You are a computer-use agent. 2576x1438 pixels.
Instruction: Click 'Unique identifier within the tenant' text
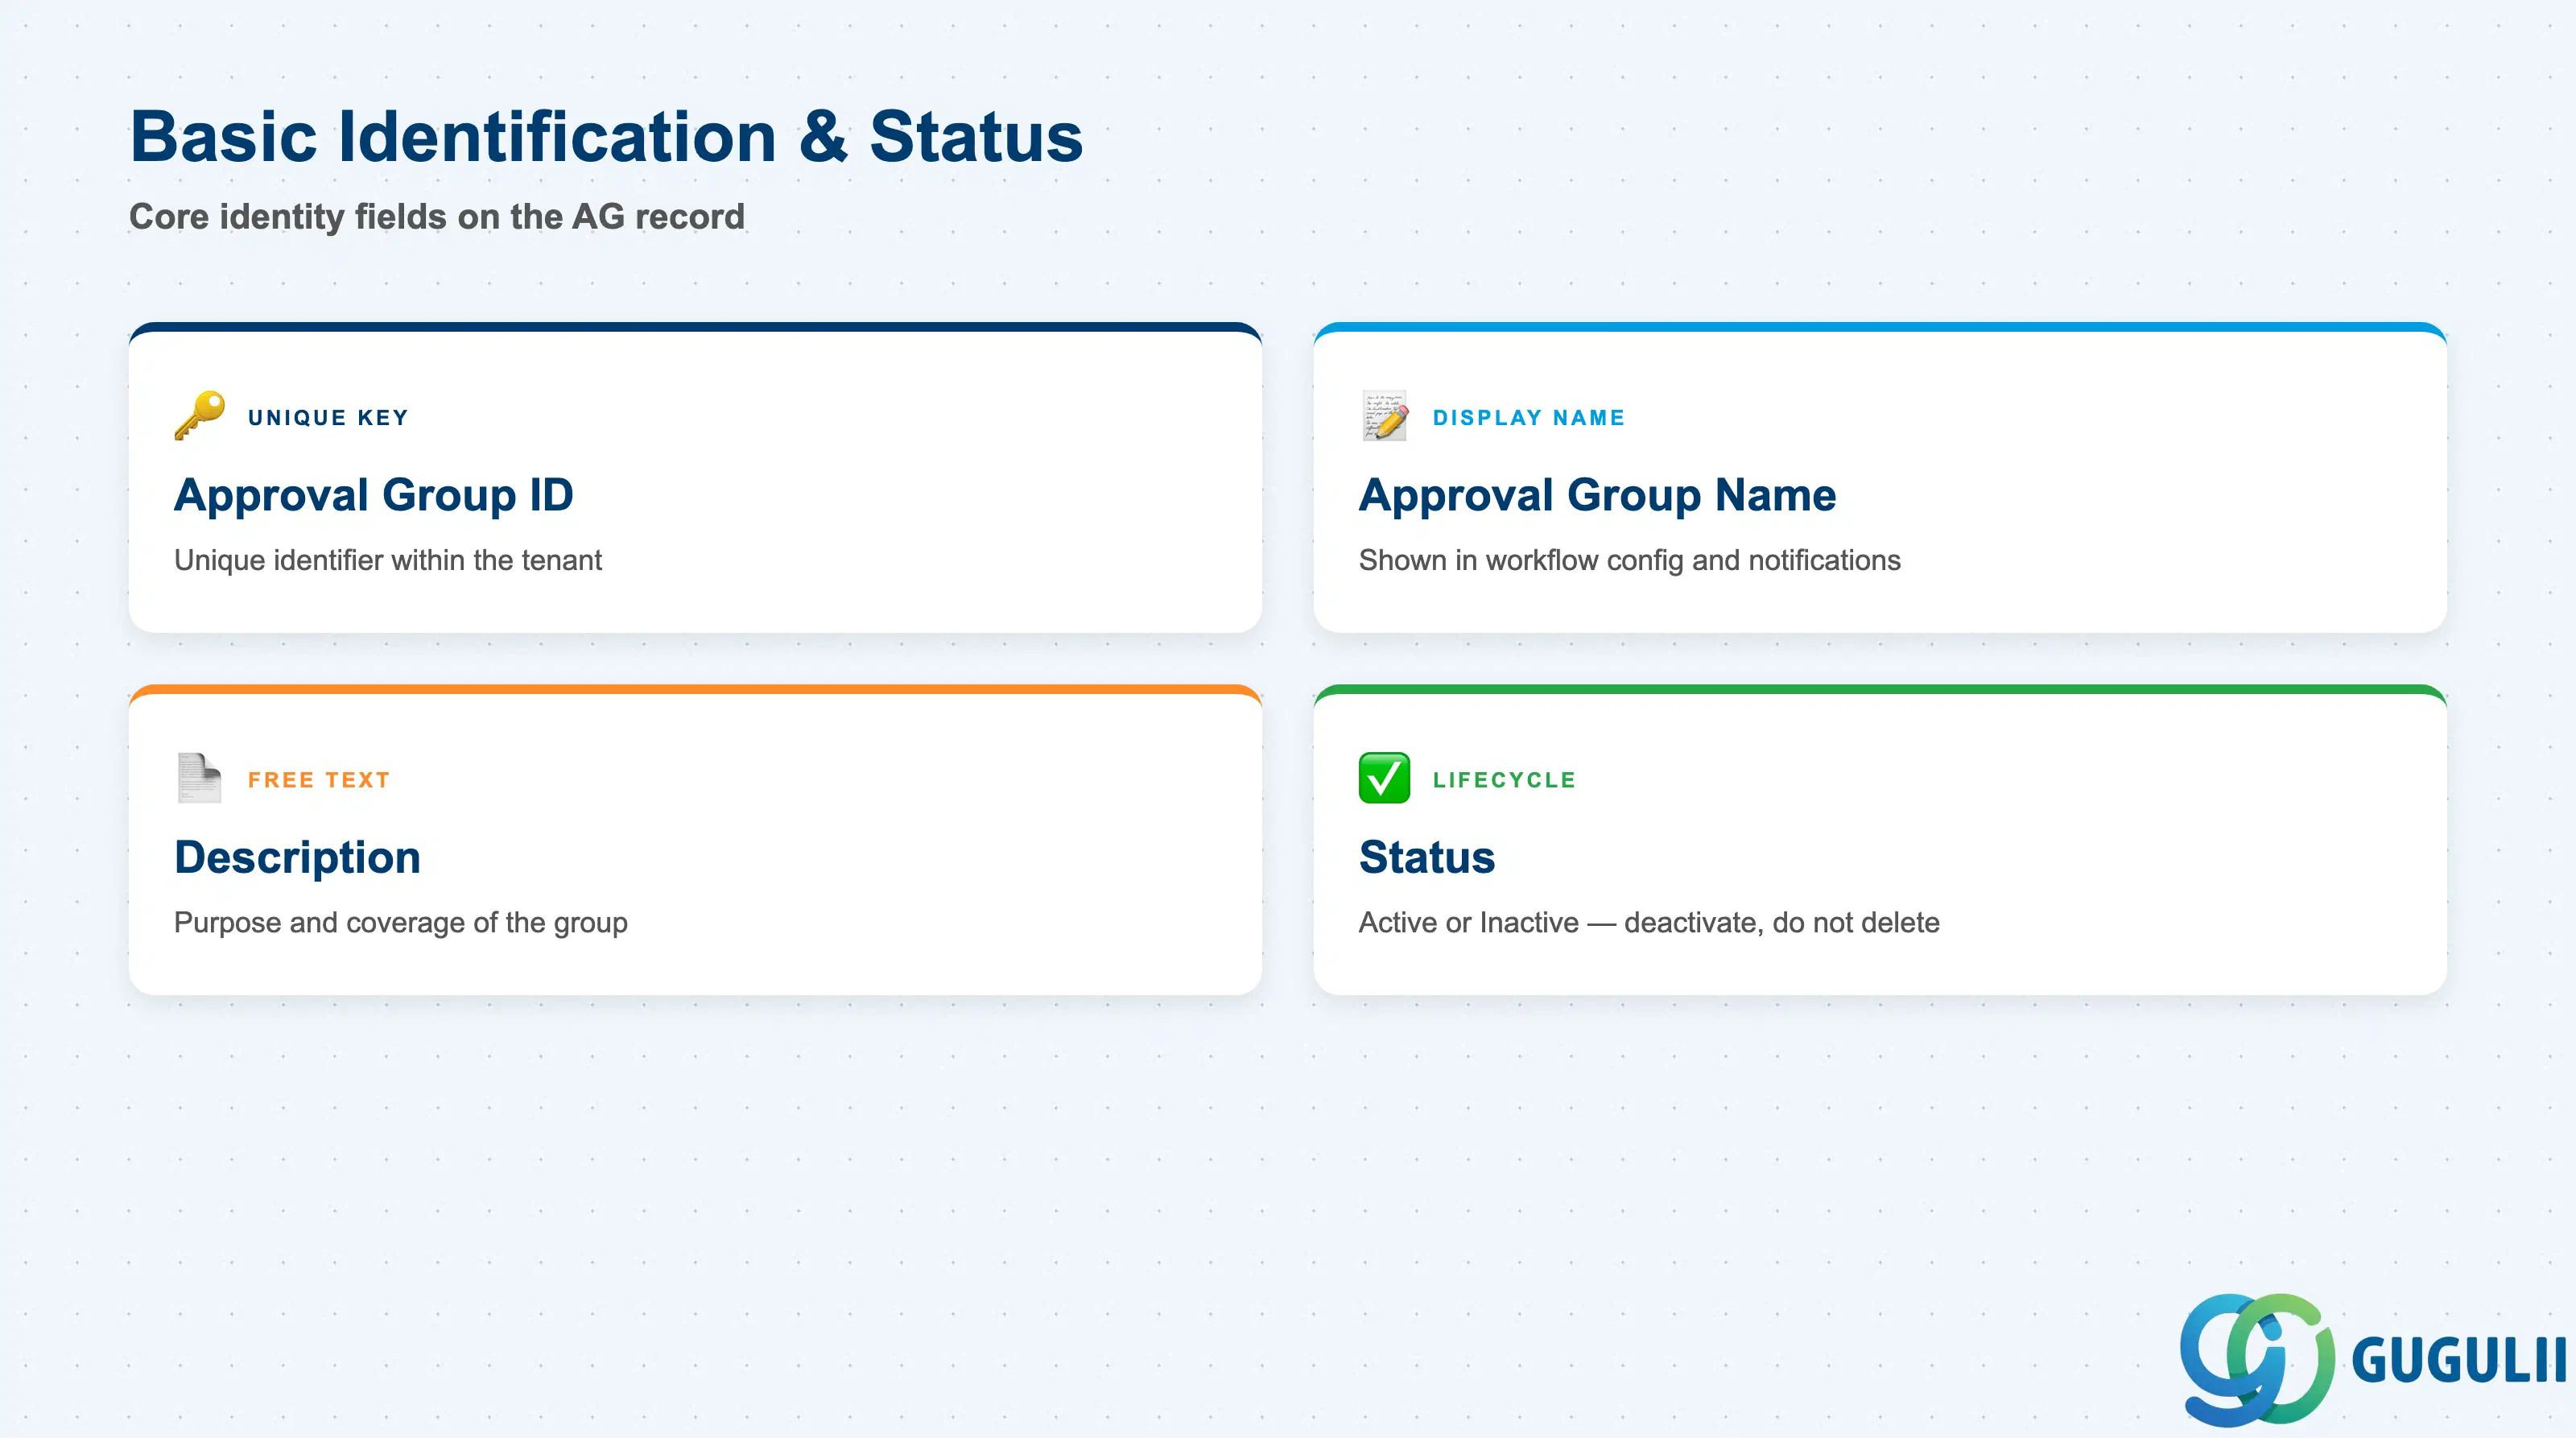(x=388, y=560)
